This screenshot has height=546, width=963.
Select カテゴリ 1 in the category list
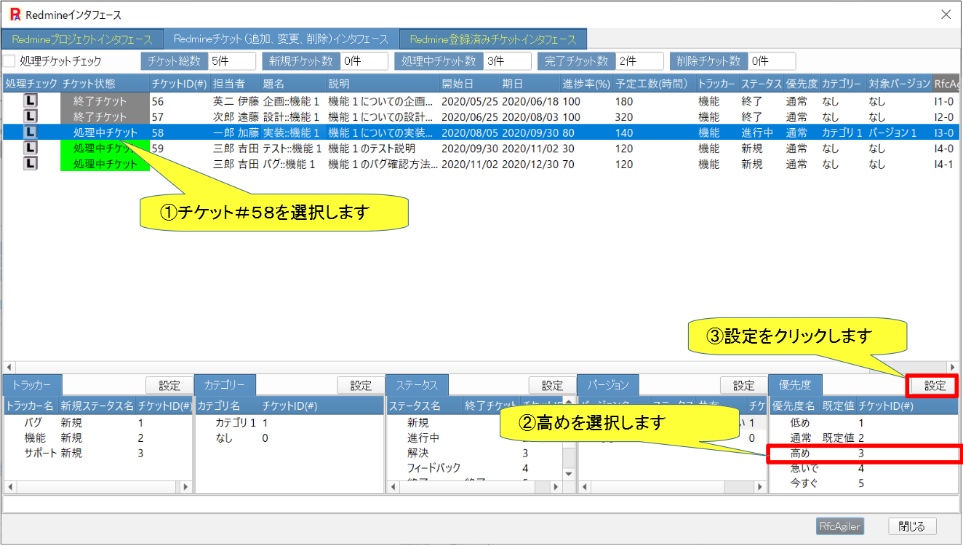click(289, 423)
